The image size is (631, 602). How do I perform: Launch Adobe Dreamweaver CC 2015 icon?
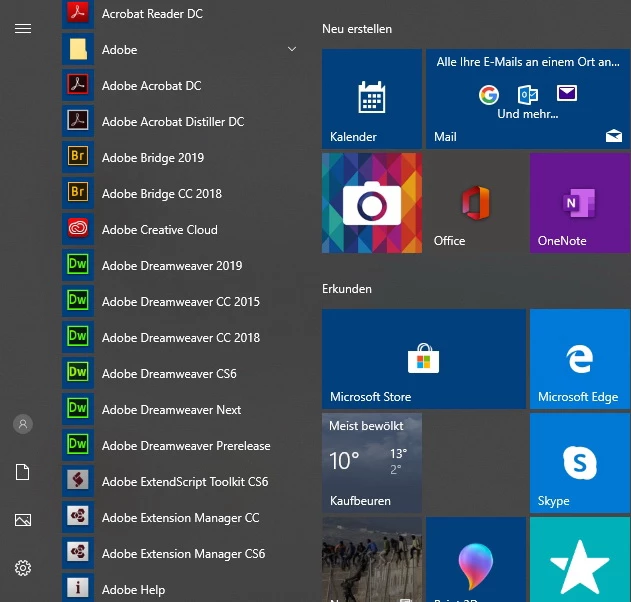click(78, 301)
